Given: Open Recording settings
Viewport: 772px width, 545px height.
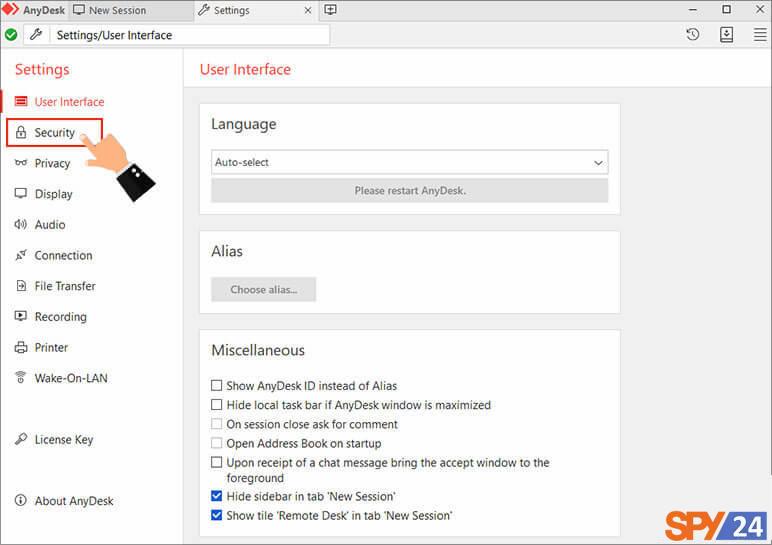Looking at the screenshot, I should point(61,317).
